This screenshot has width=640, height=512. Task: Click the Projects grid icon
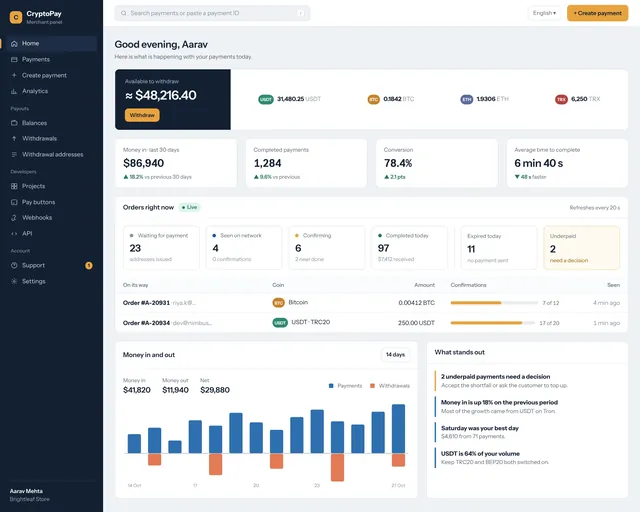[x=14, y=186]
